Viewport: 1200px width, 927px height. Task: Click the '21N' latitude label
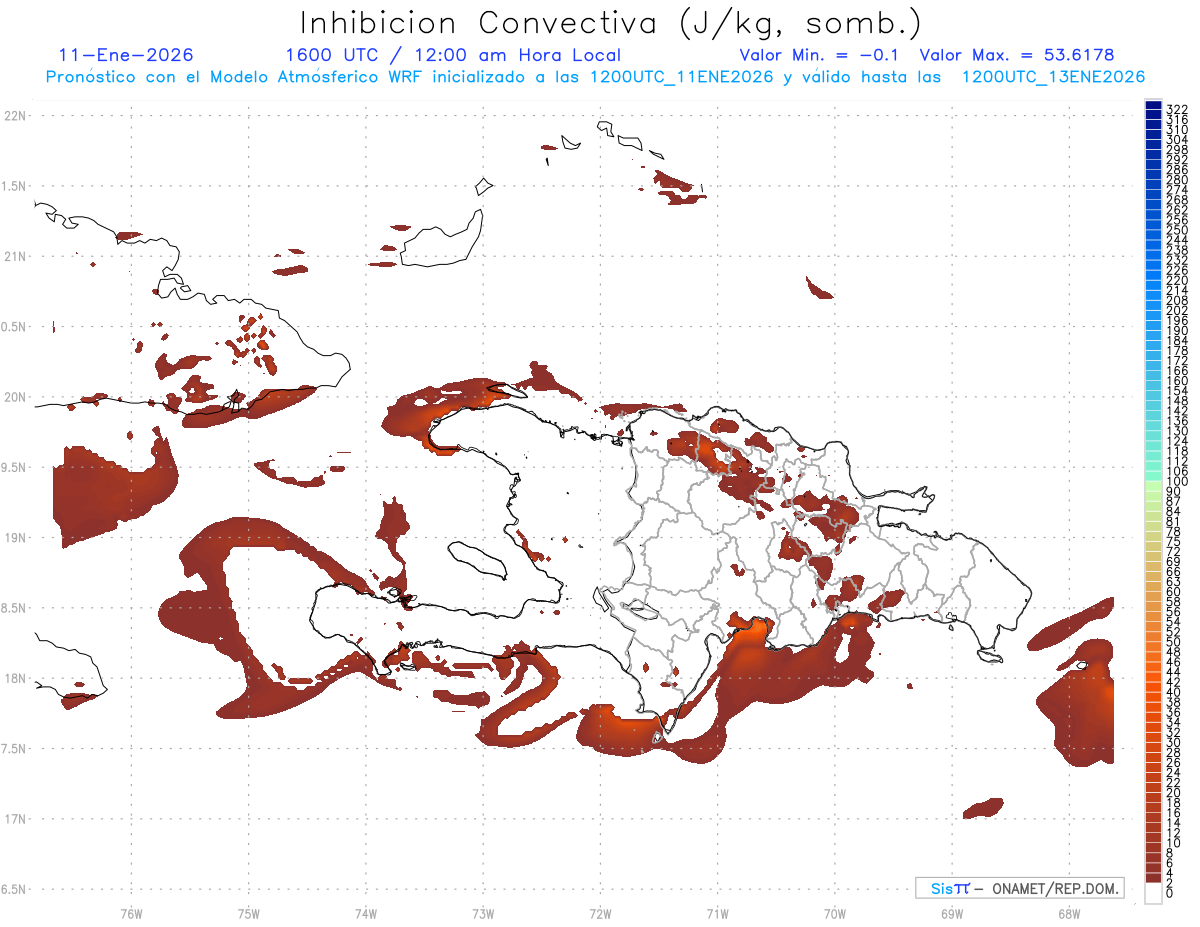(15, 257)
